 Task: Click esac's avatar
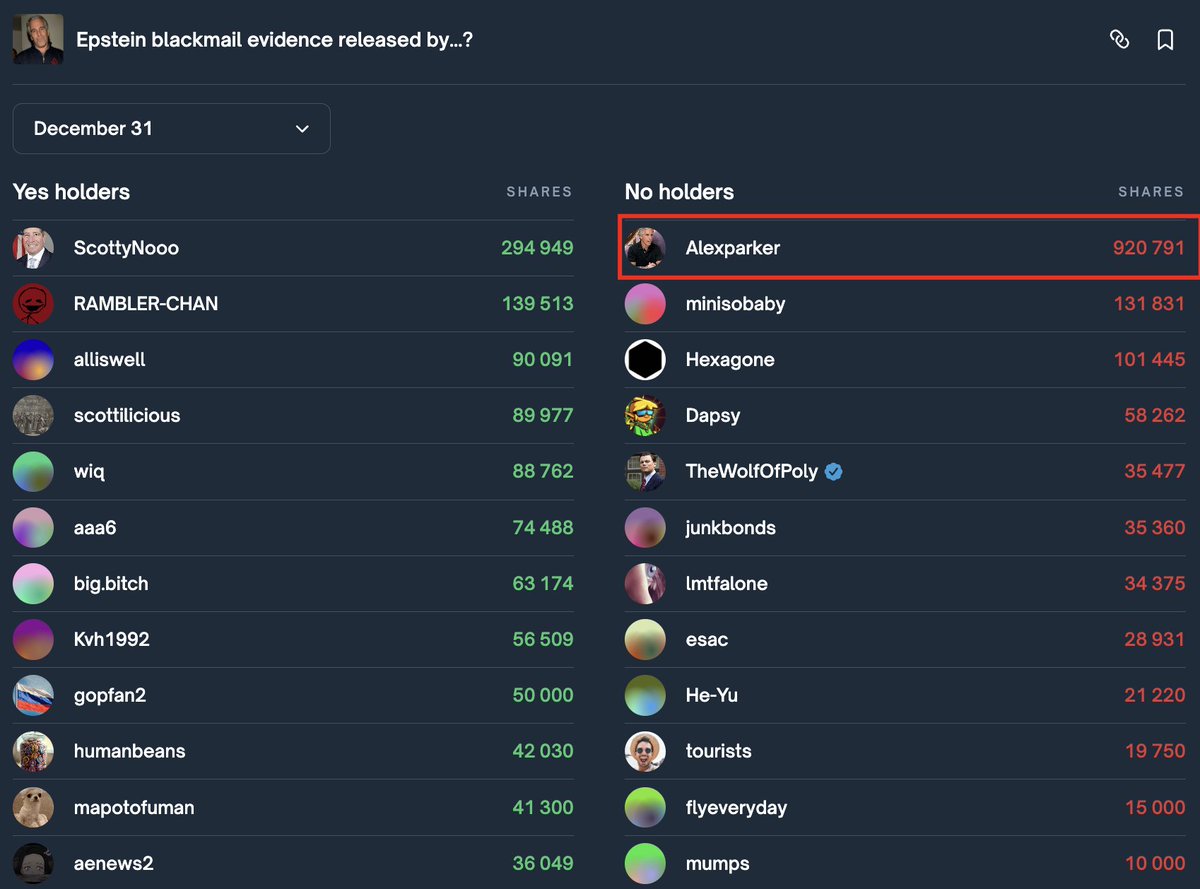tap(645, 640)
